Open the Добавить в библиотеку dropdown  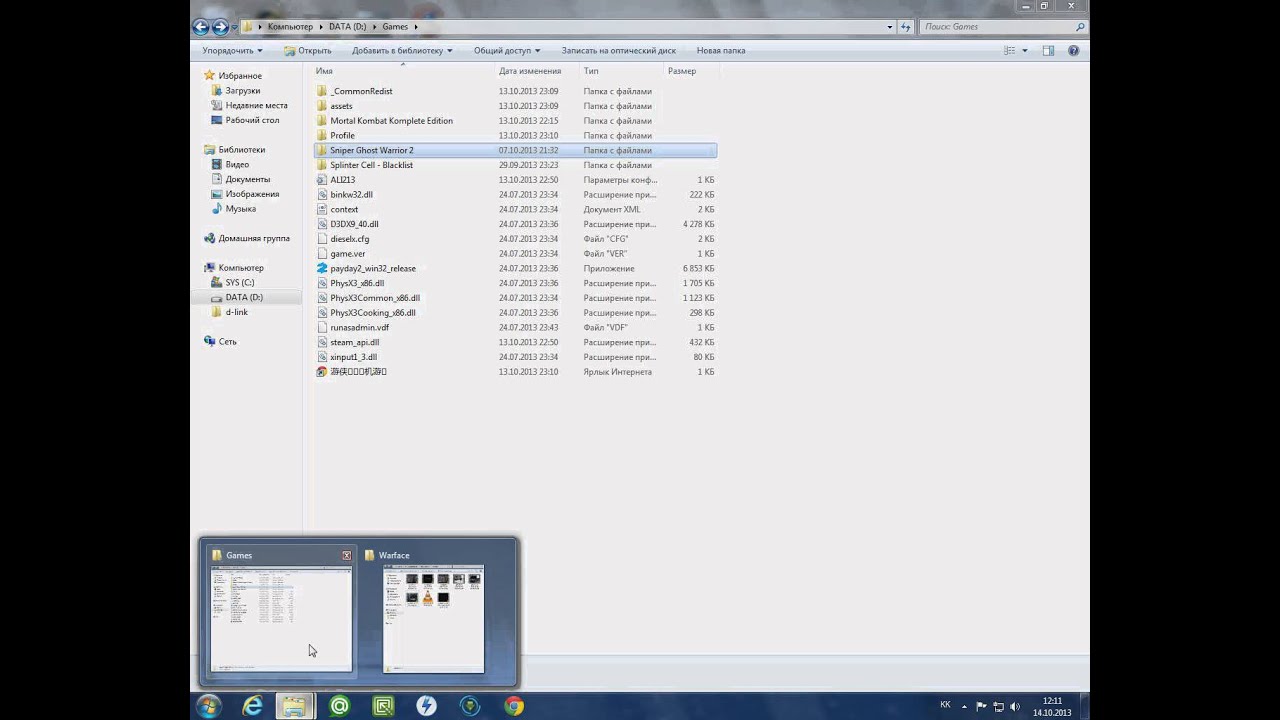point(402,50)
